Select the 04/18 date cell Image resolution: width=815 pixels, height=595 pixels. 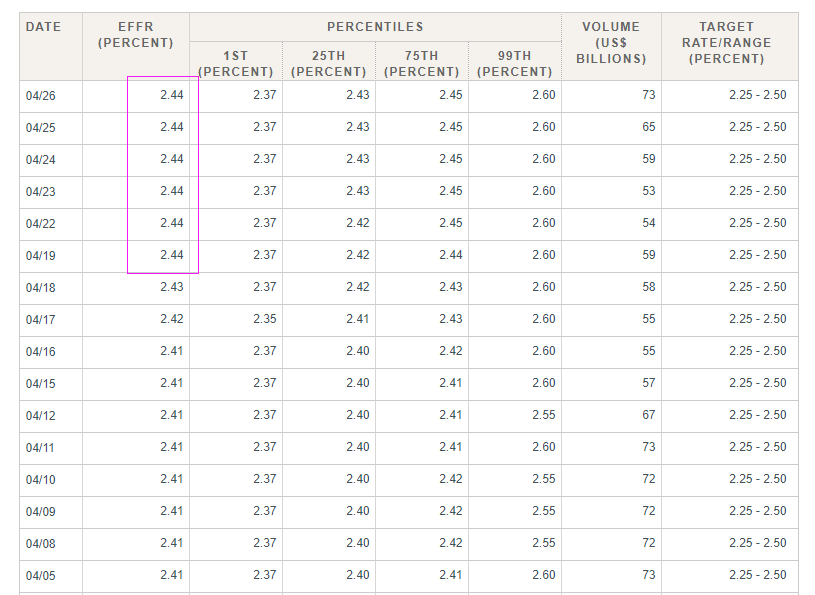click(x=41, y=288)
